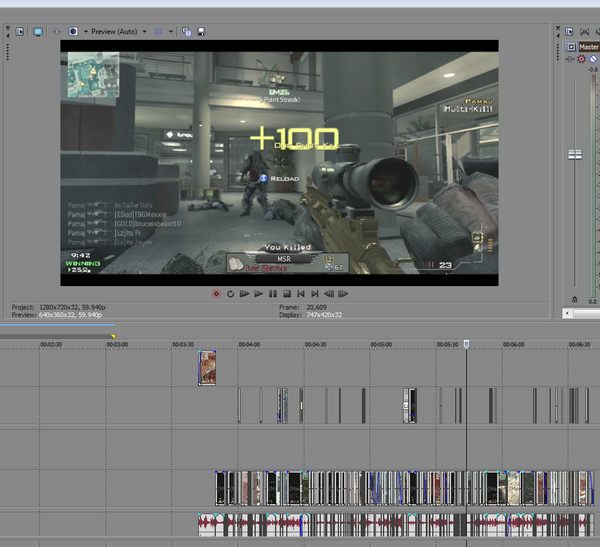Image resolution: width=600 pixels, height=547 pixels.
Task: Open Master FX icon next to red gear
Action: click(570, 59)
